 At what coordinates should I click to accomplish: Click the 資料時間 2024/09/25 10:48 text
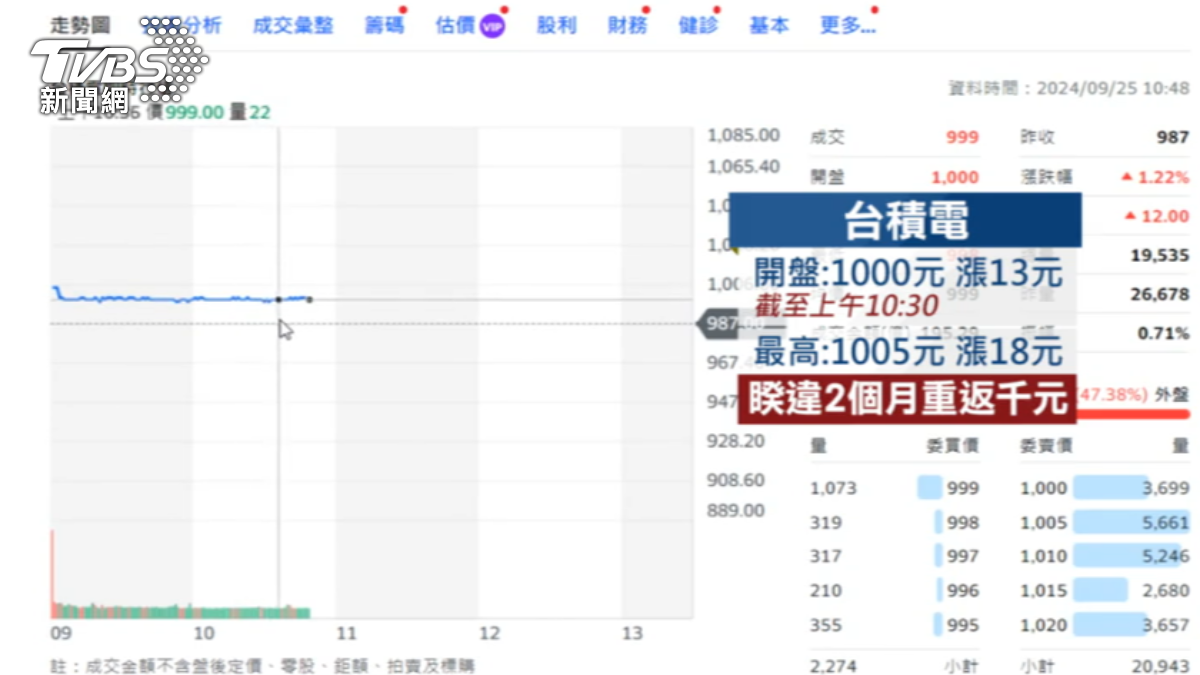(1068, 88)
